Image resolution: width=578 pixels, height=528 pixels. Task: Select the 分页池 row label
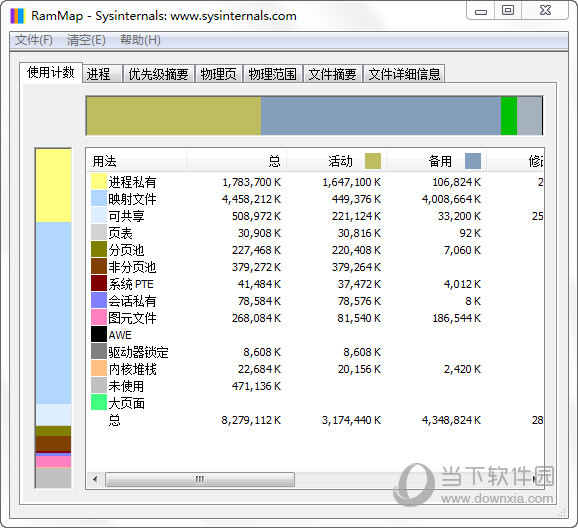tap(126, 250)
